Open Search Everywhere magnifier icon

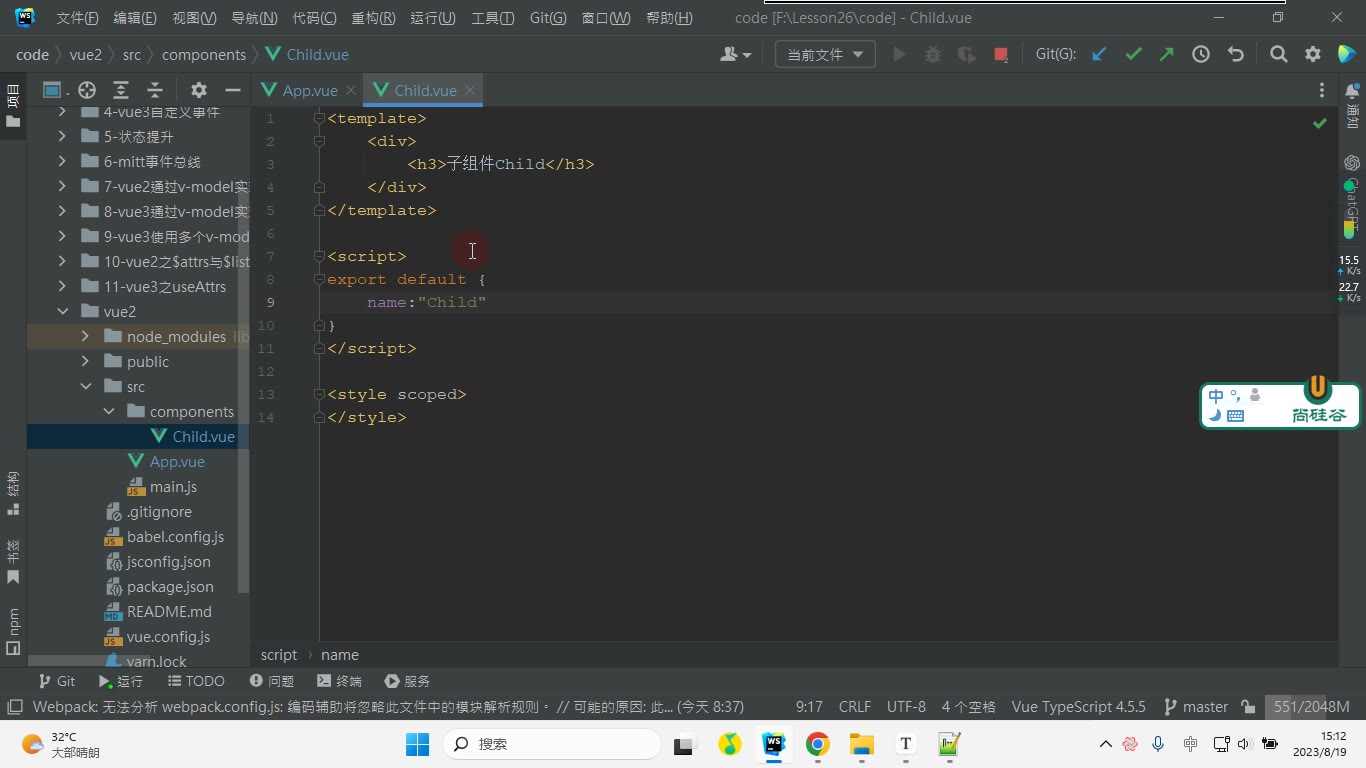(1279, 55)
